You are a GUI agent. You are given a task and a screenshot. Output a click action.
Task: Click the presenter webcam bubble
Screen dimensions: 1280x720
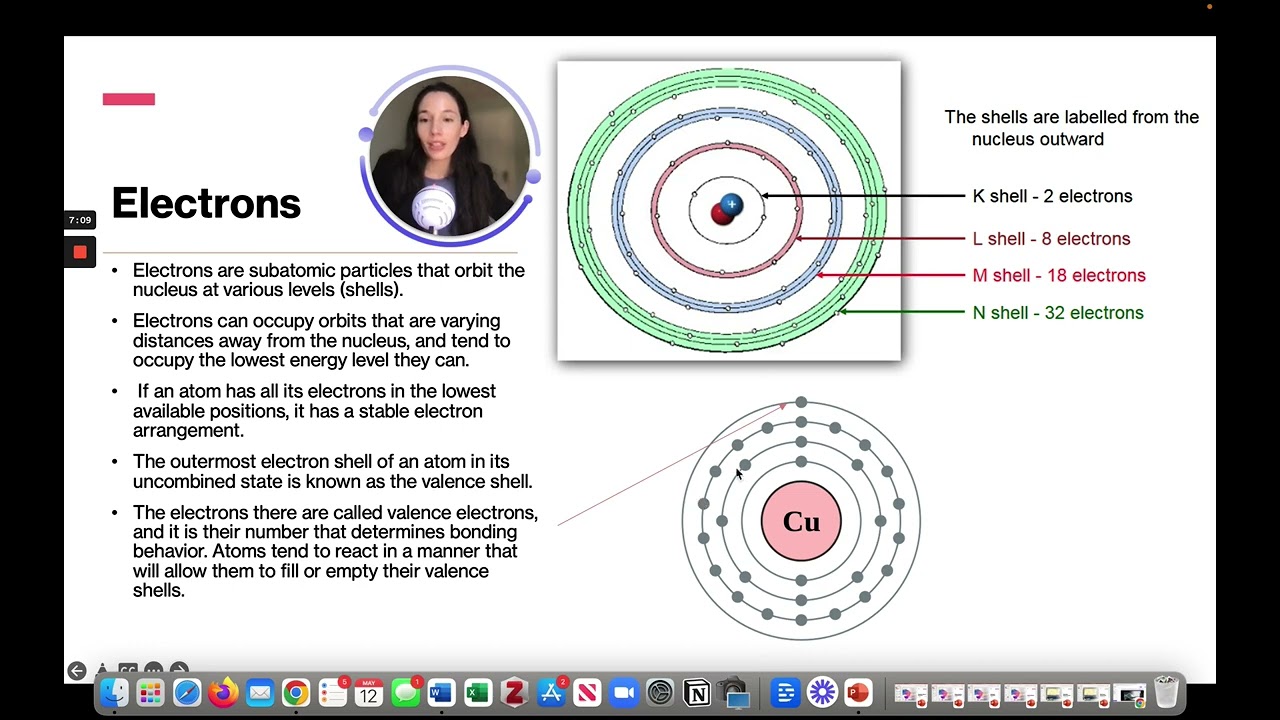pos(450,156)
